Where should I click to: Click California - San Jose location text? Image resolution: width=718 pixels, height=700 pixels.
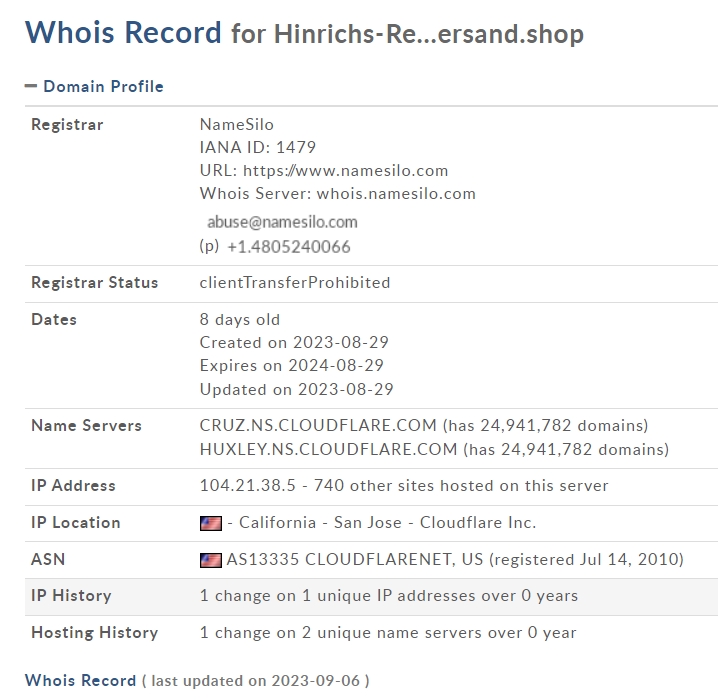pos(320,522)
